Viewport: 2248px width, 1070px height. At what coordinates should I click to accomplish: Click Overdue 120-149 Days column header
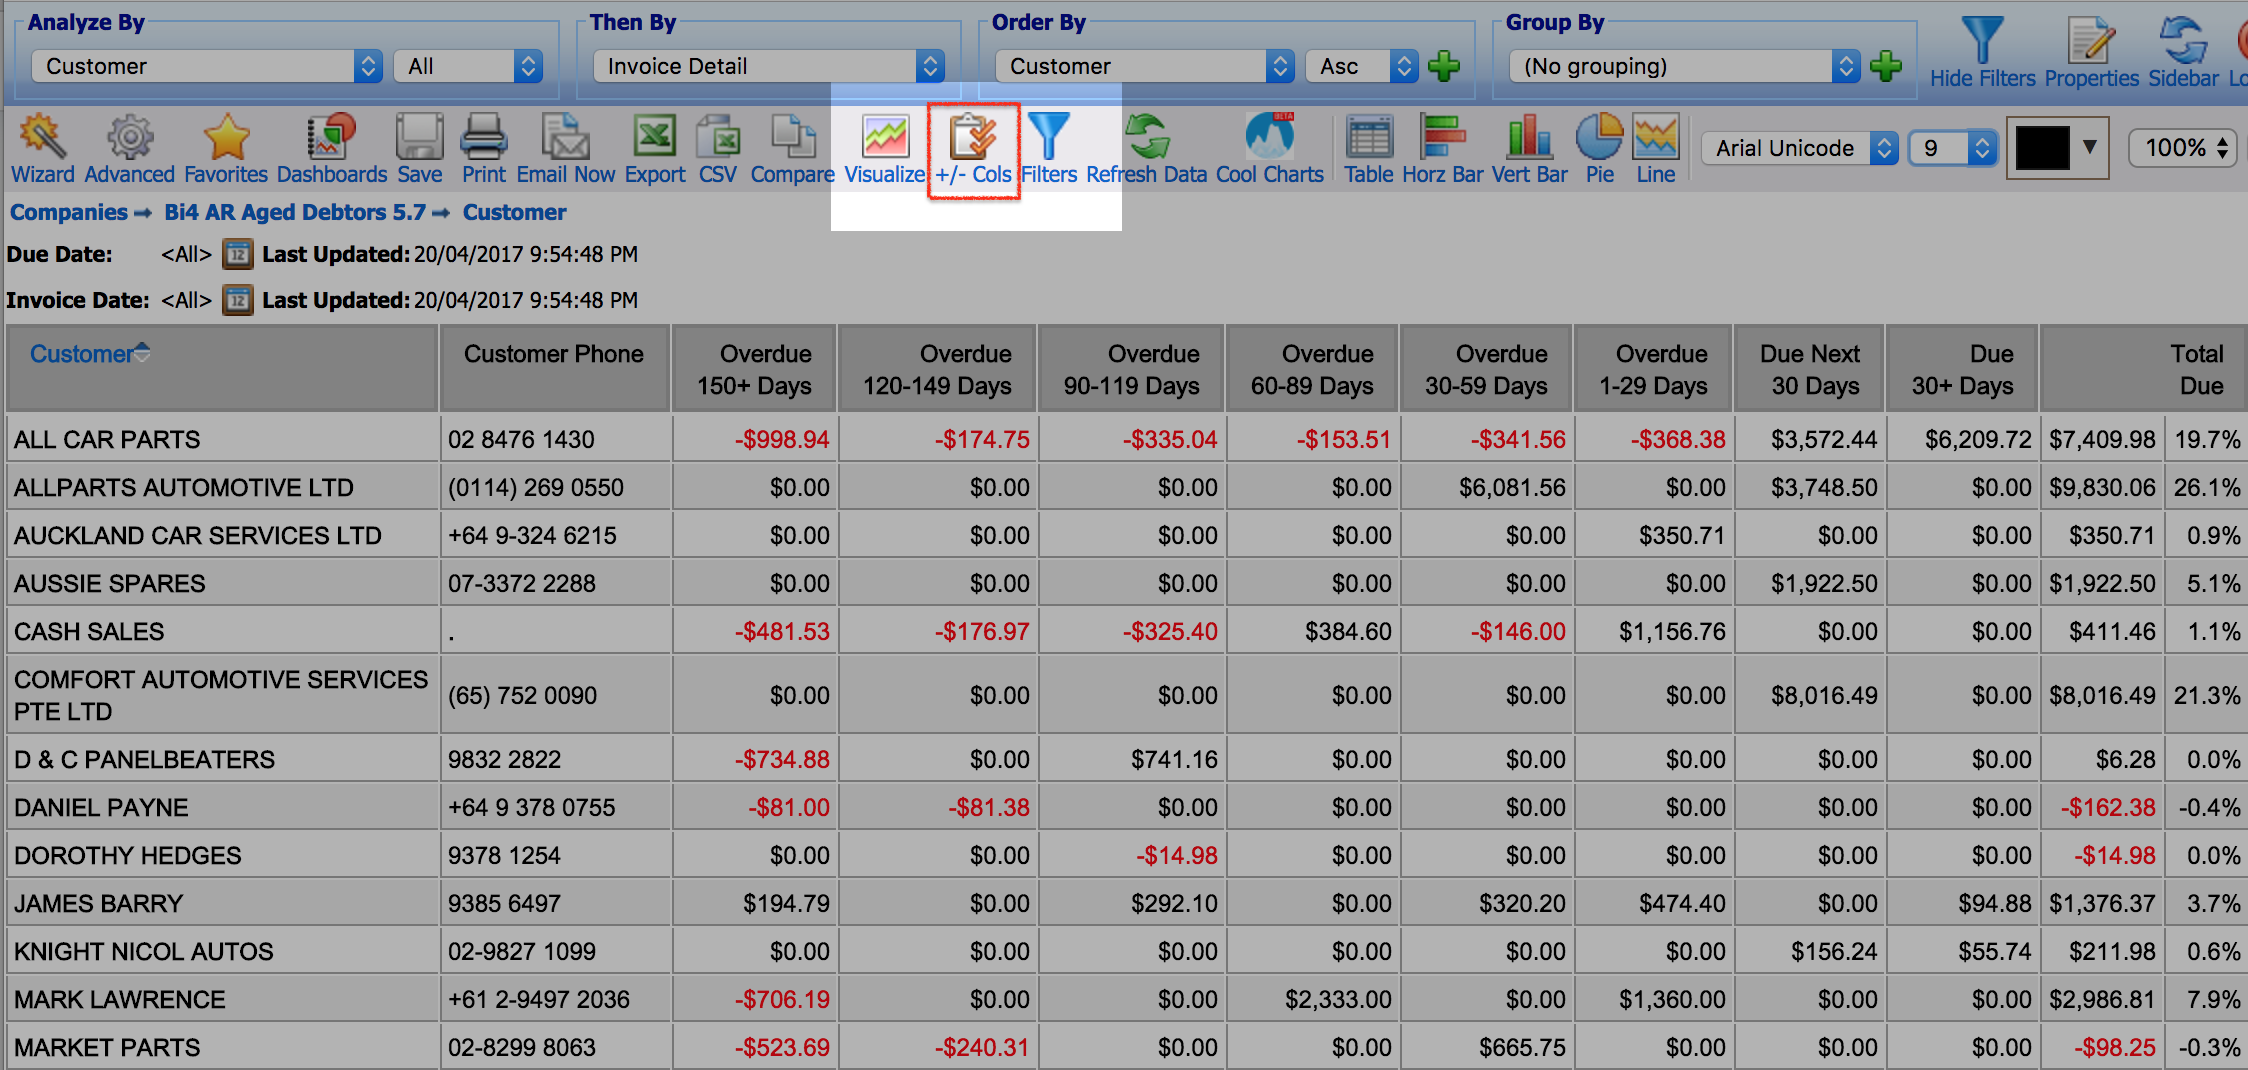[x=937, y=369]
